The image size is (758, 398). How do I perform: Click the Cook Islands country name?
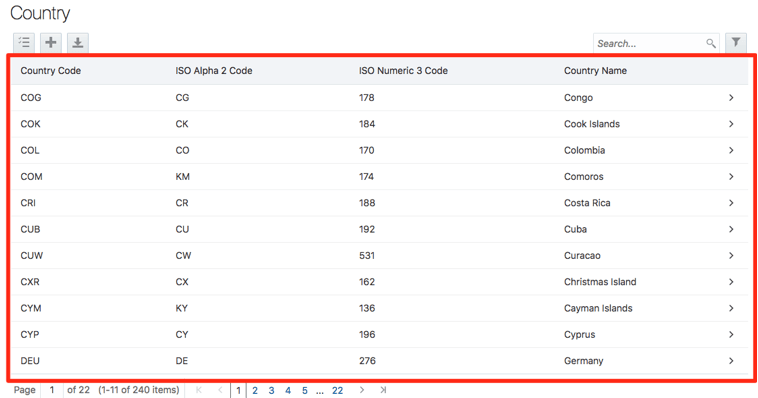[x=592, y=124]
